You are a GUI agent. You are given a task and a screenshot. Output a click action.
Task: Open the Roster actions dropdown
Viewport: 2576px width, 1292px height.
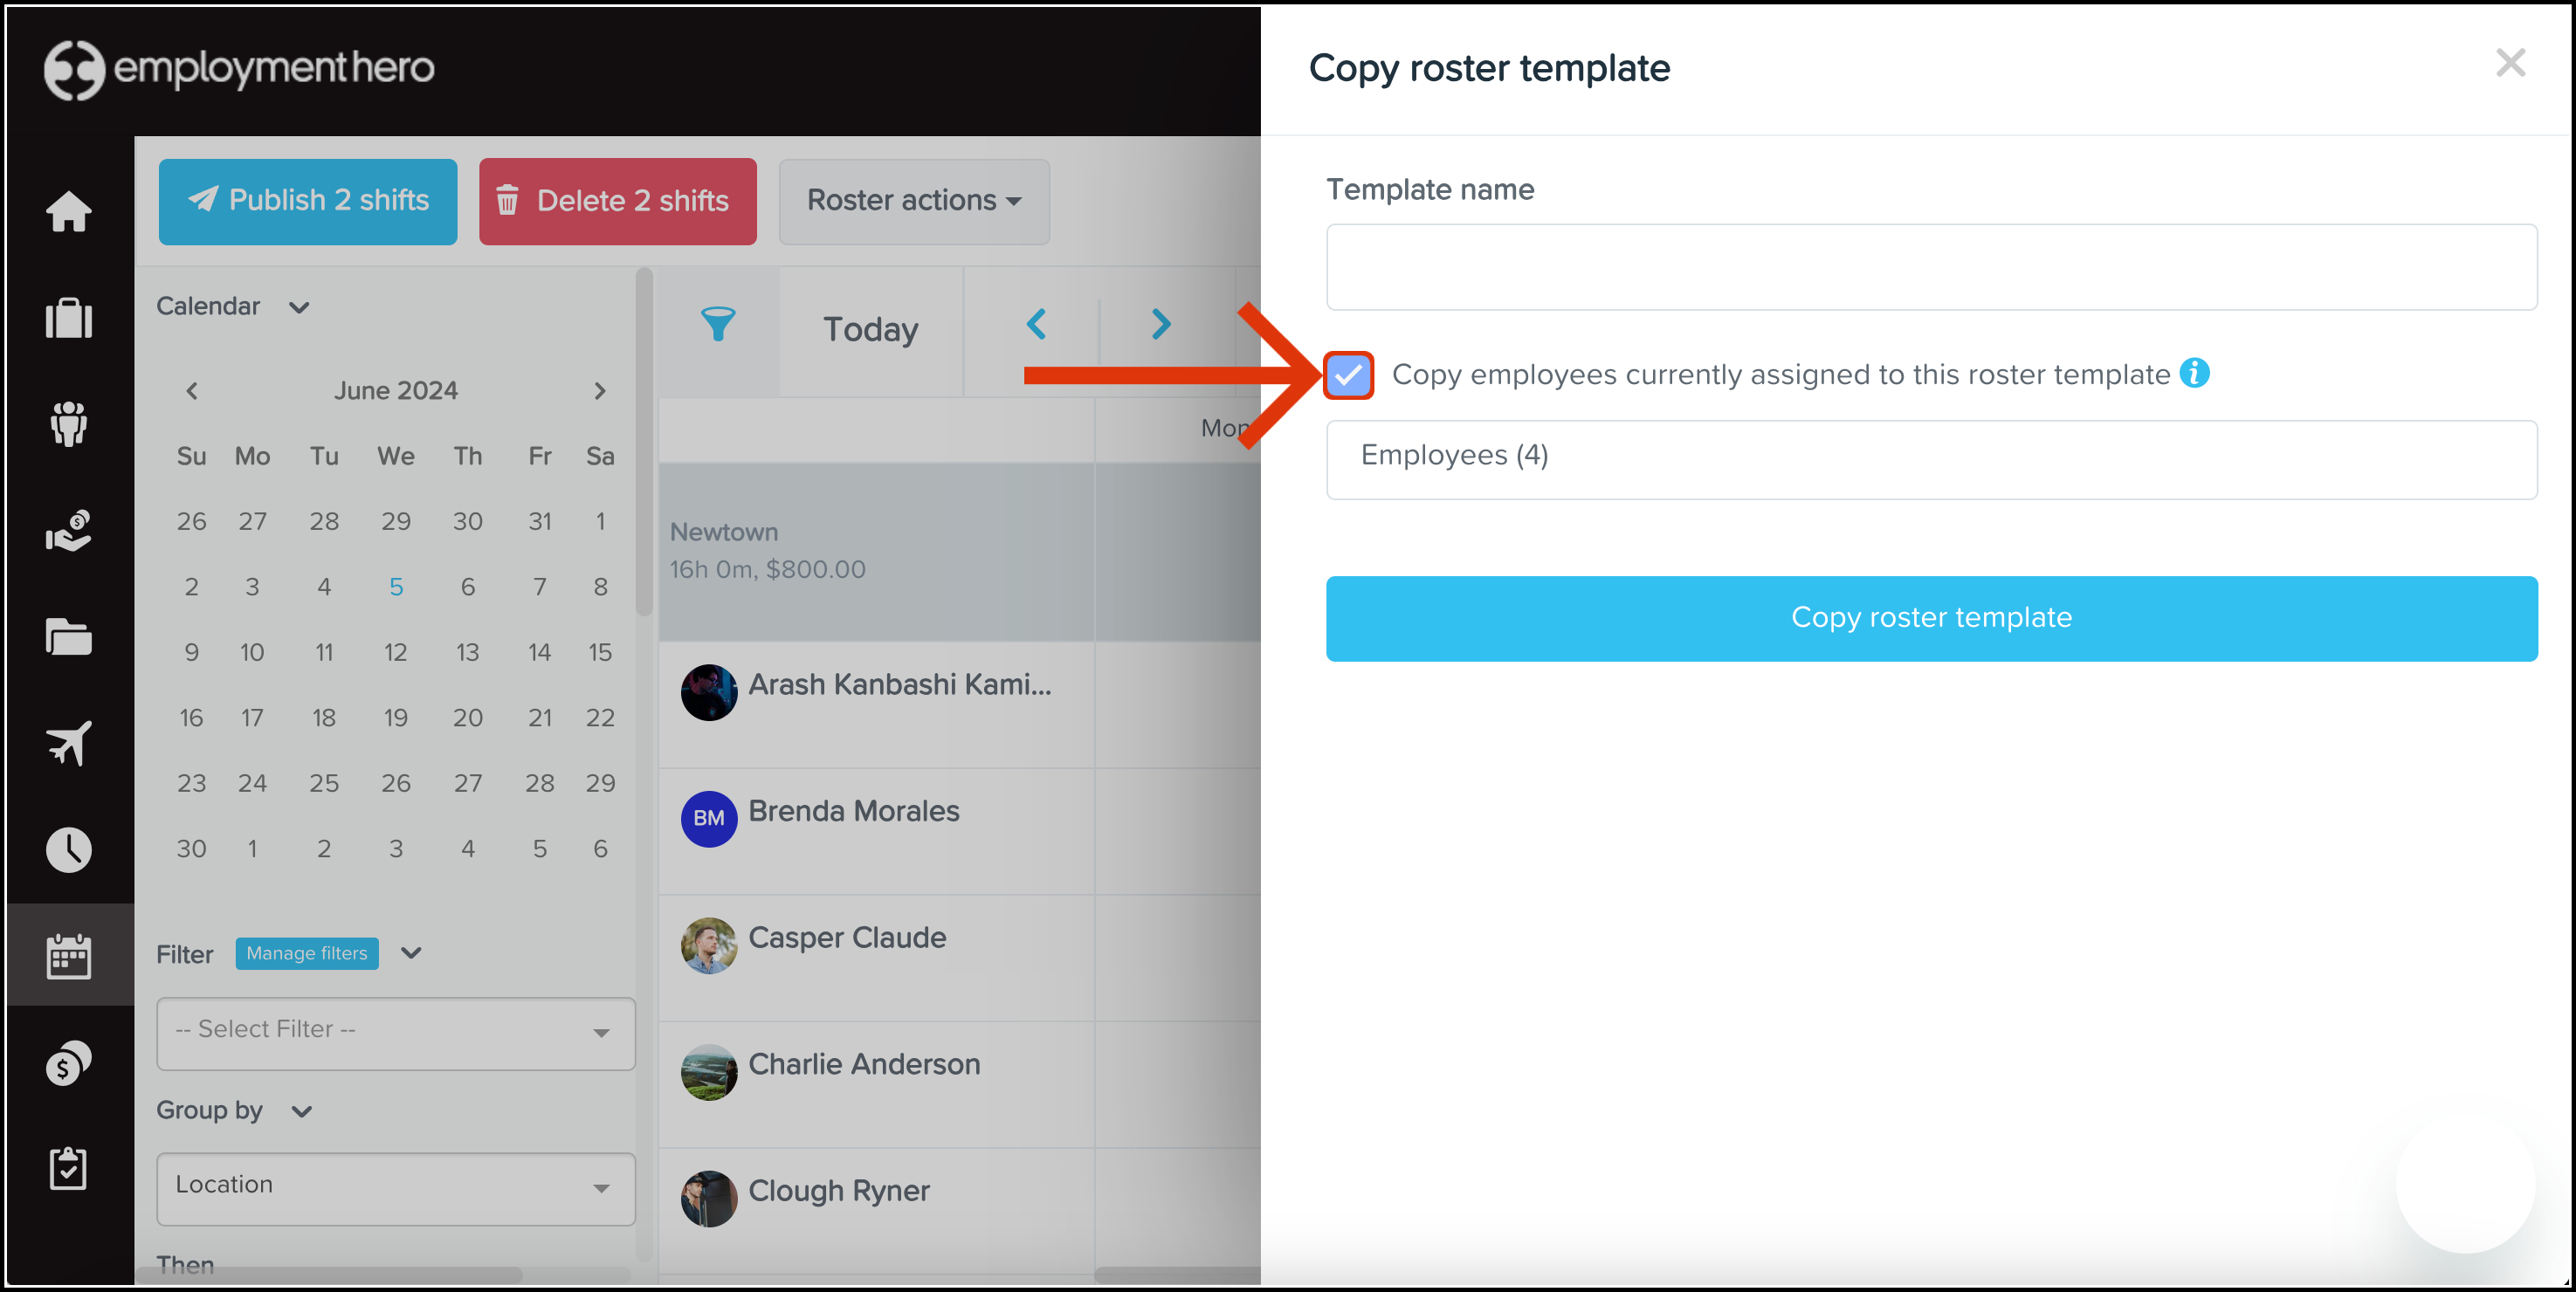click(914, 201)
